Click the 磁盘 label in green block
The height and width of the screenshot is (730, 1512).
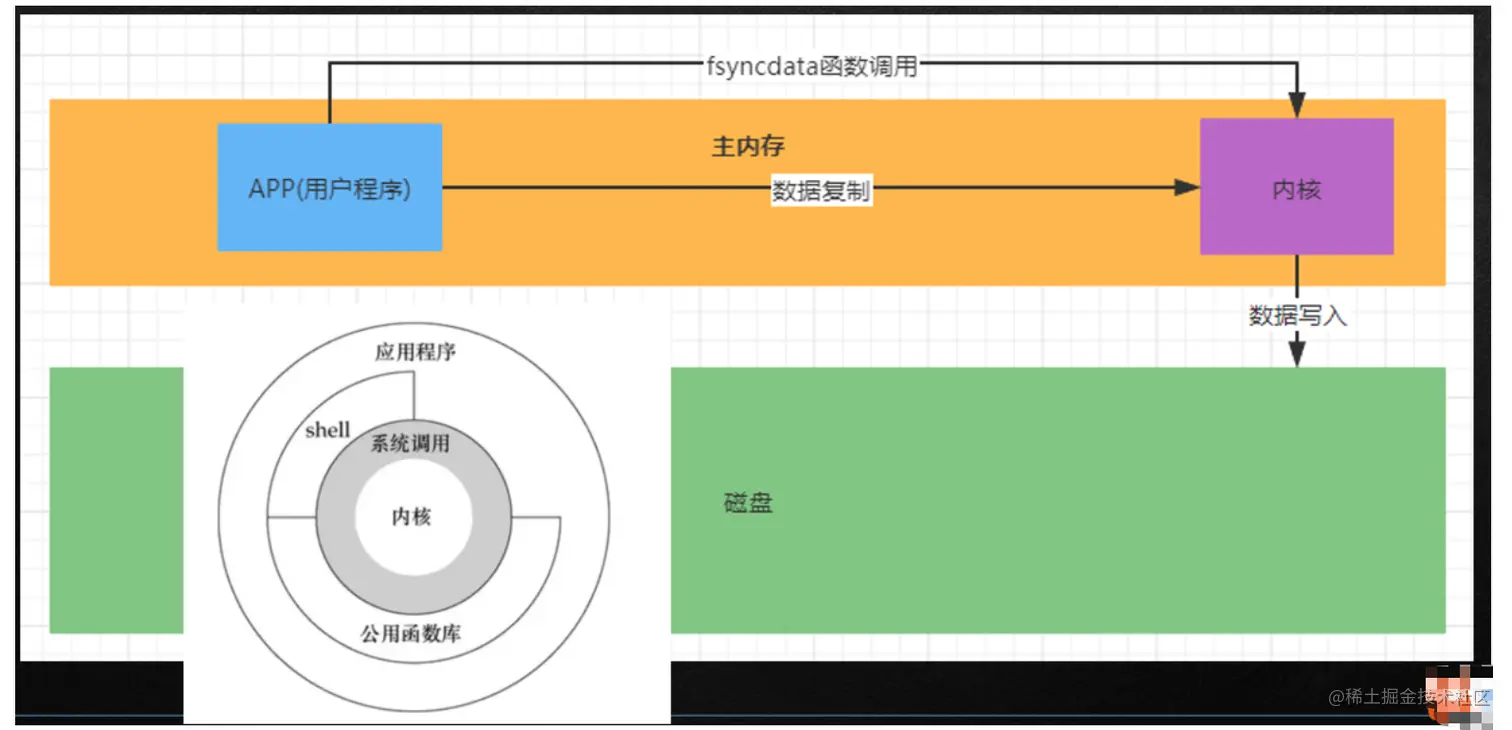(x=747, y=503)
